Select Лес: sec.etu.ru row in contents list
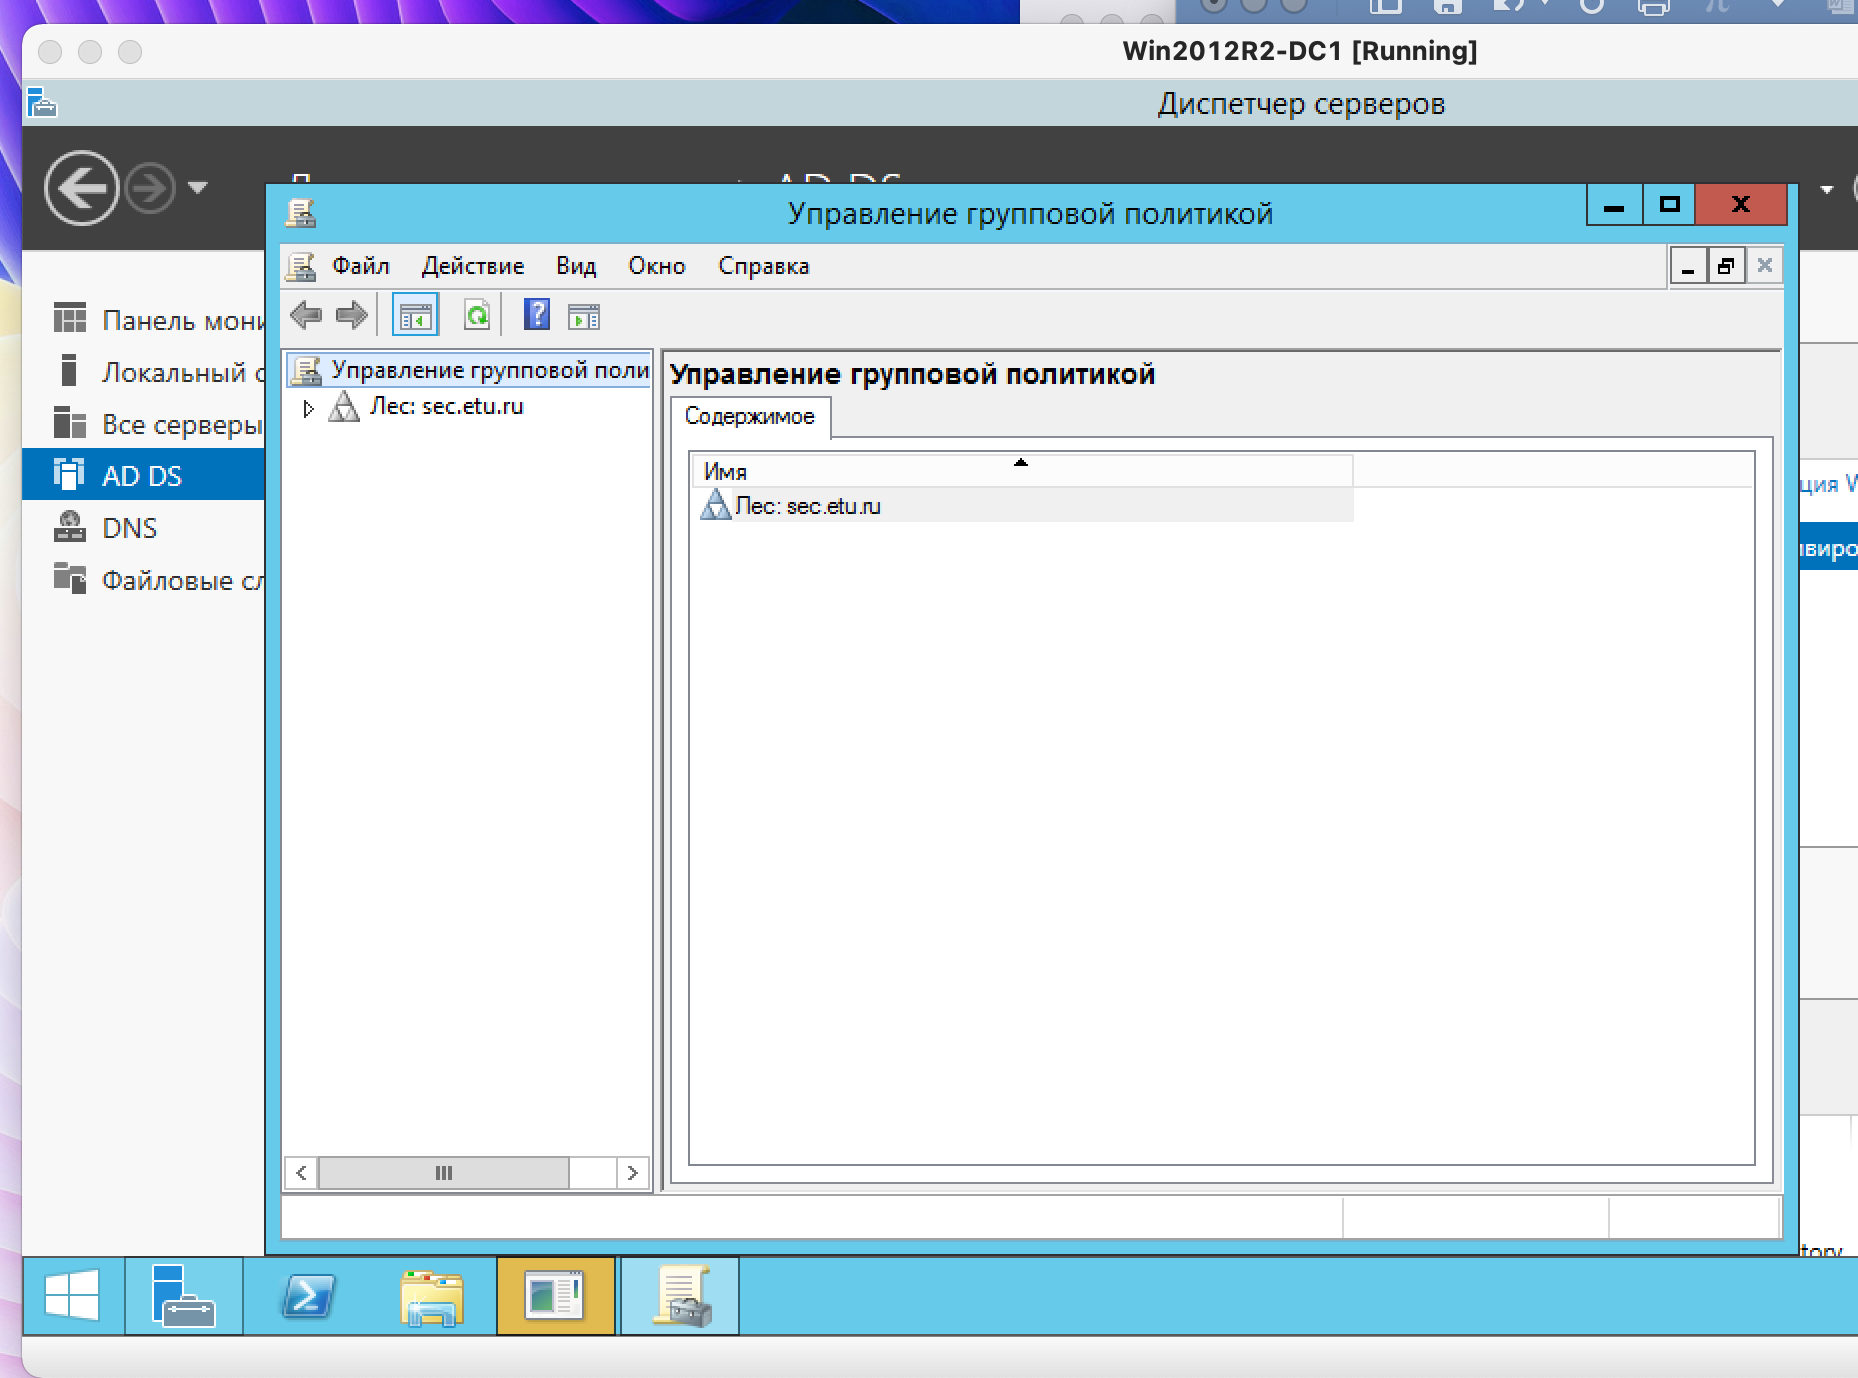1858x1378 pixels. point(1022,506)
